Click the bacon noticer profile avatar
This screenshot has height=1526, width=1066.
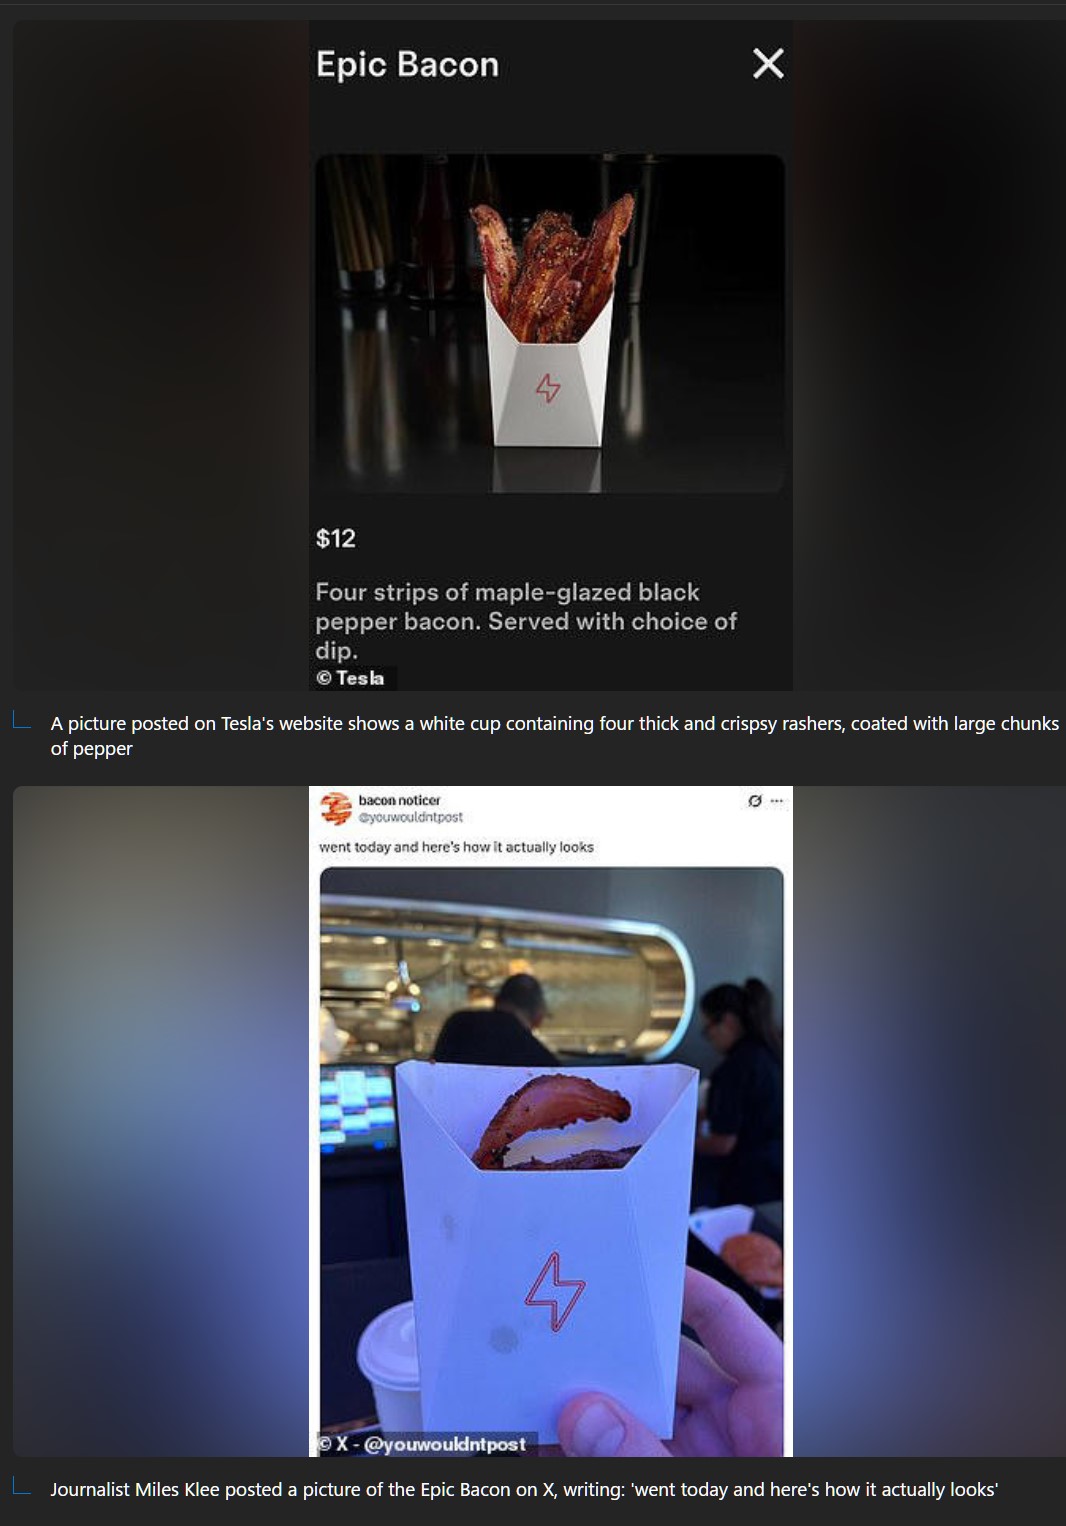coord(336,808)
